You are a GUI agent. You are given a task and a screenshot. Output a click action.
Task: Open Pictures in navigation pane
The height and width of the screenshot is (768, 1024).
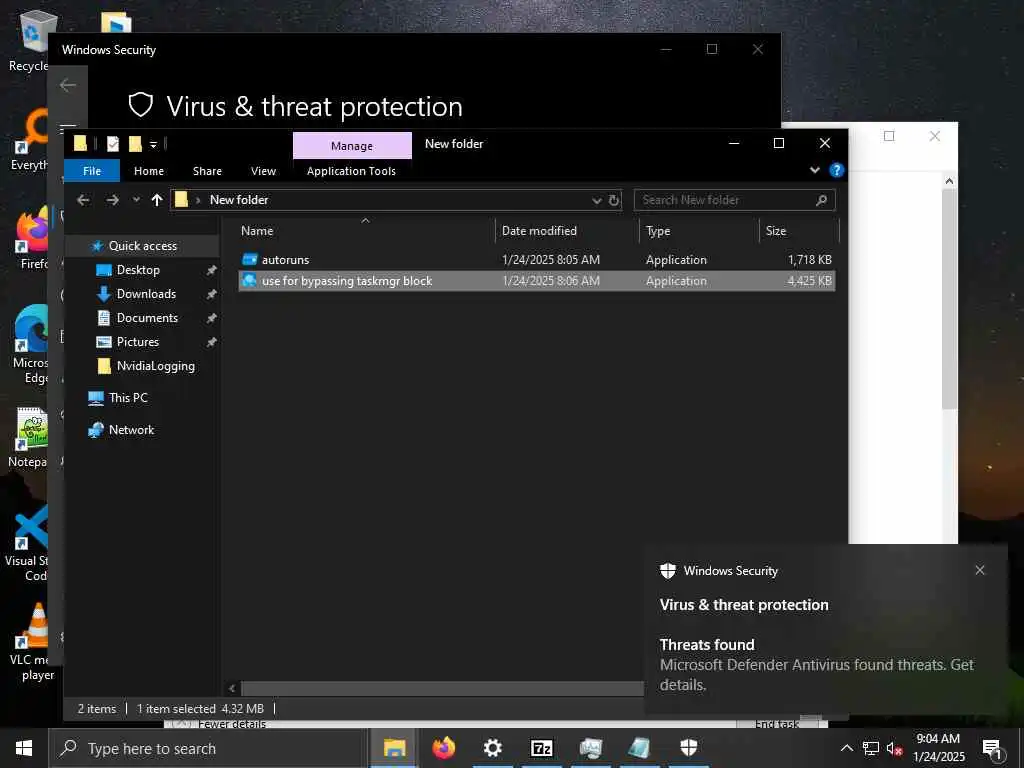137,342
